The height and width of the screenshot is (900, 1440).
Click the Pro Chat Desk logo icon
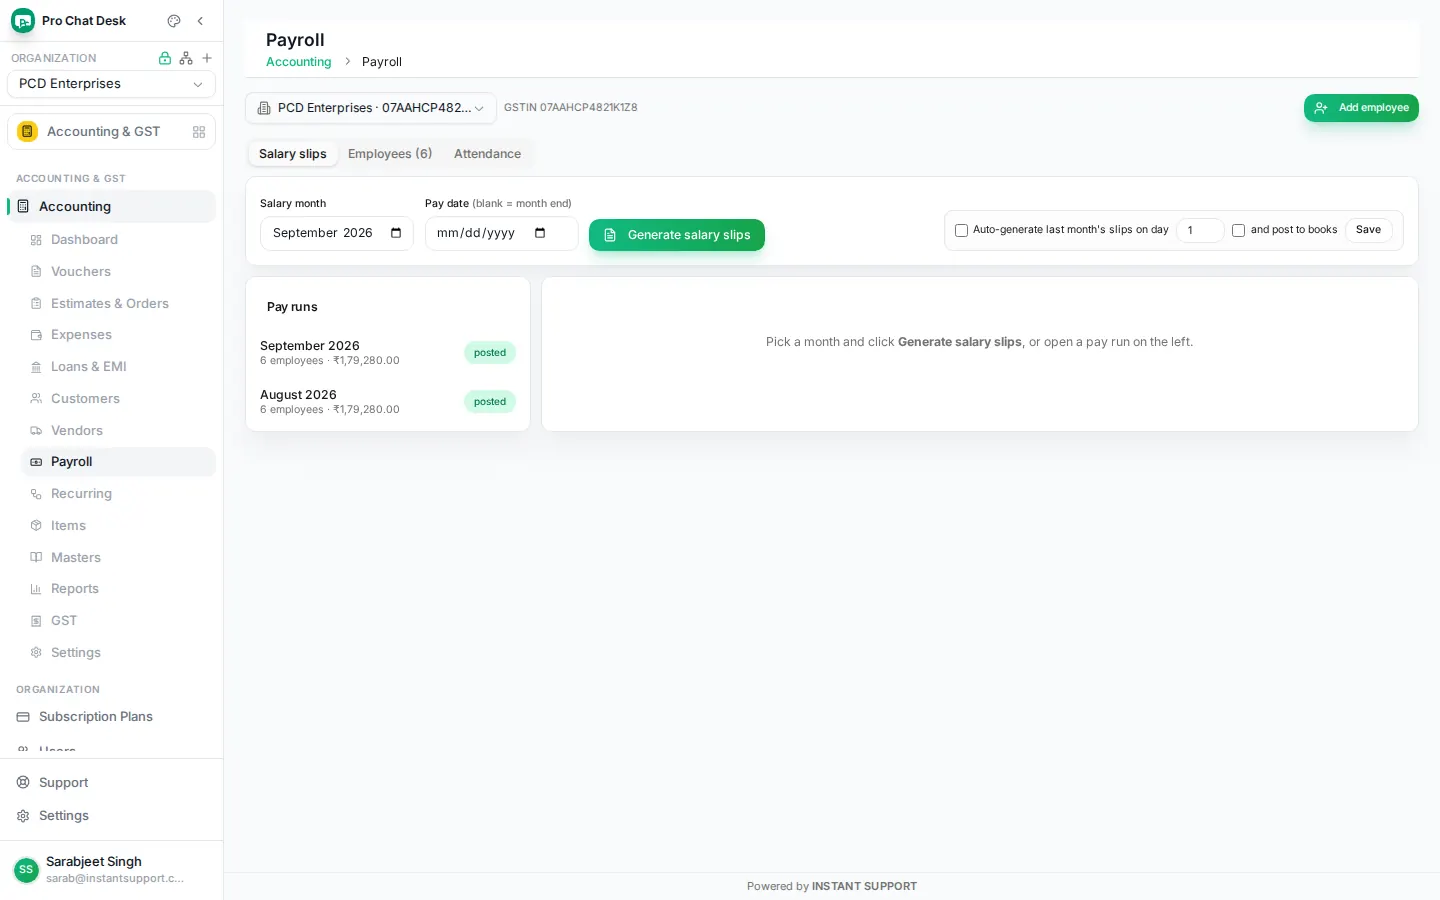click(23, 21)
